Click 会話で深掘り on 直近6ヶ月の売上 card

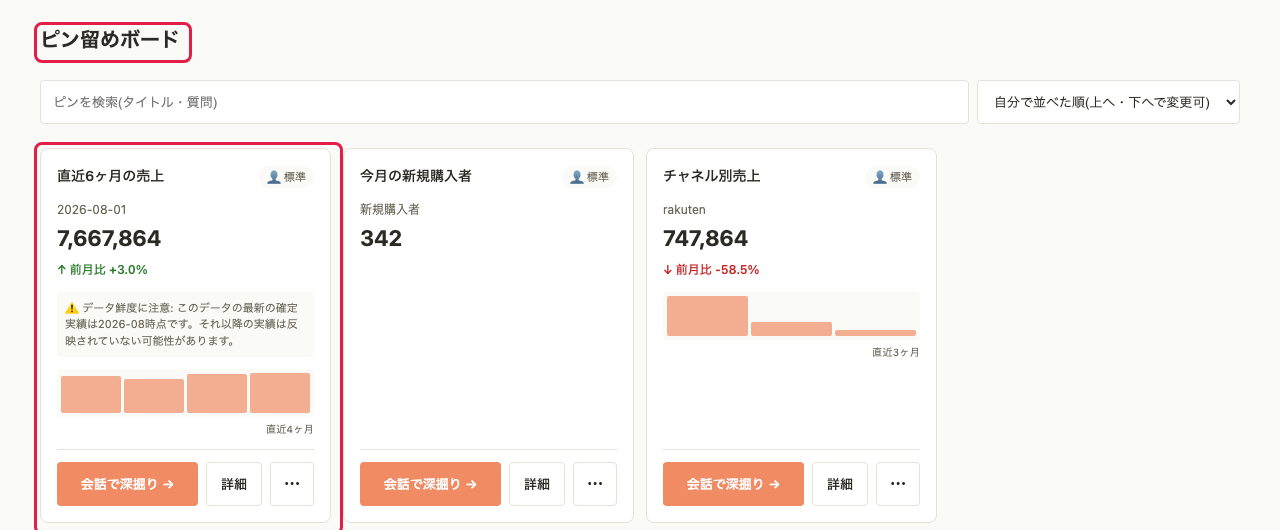127,484
